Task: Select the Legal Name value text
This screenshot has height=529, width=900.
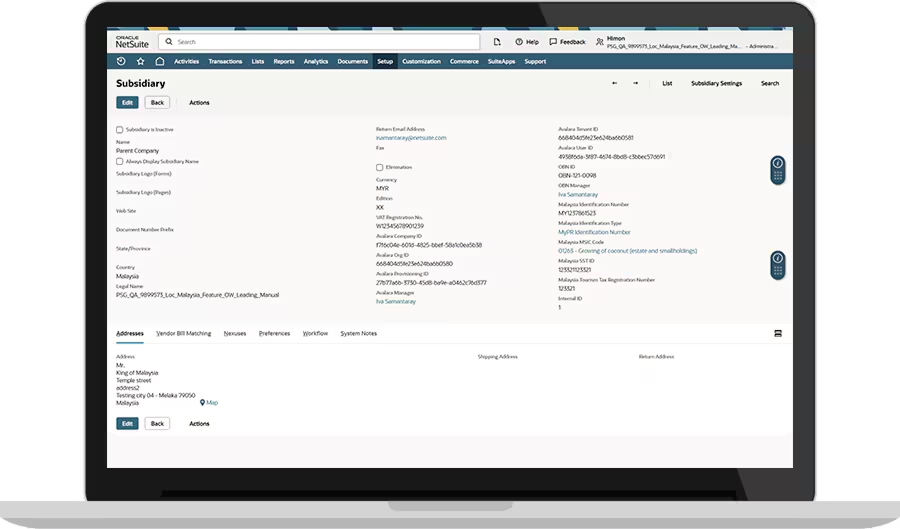Action: coord(197,295)
